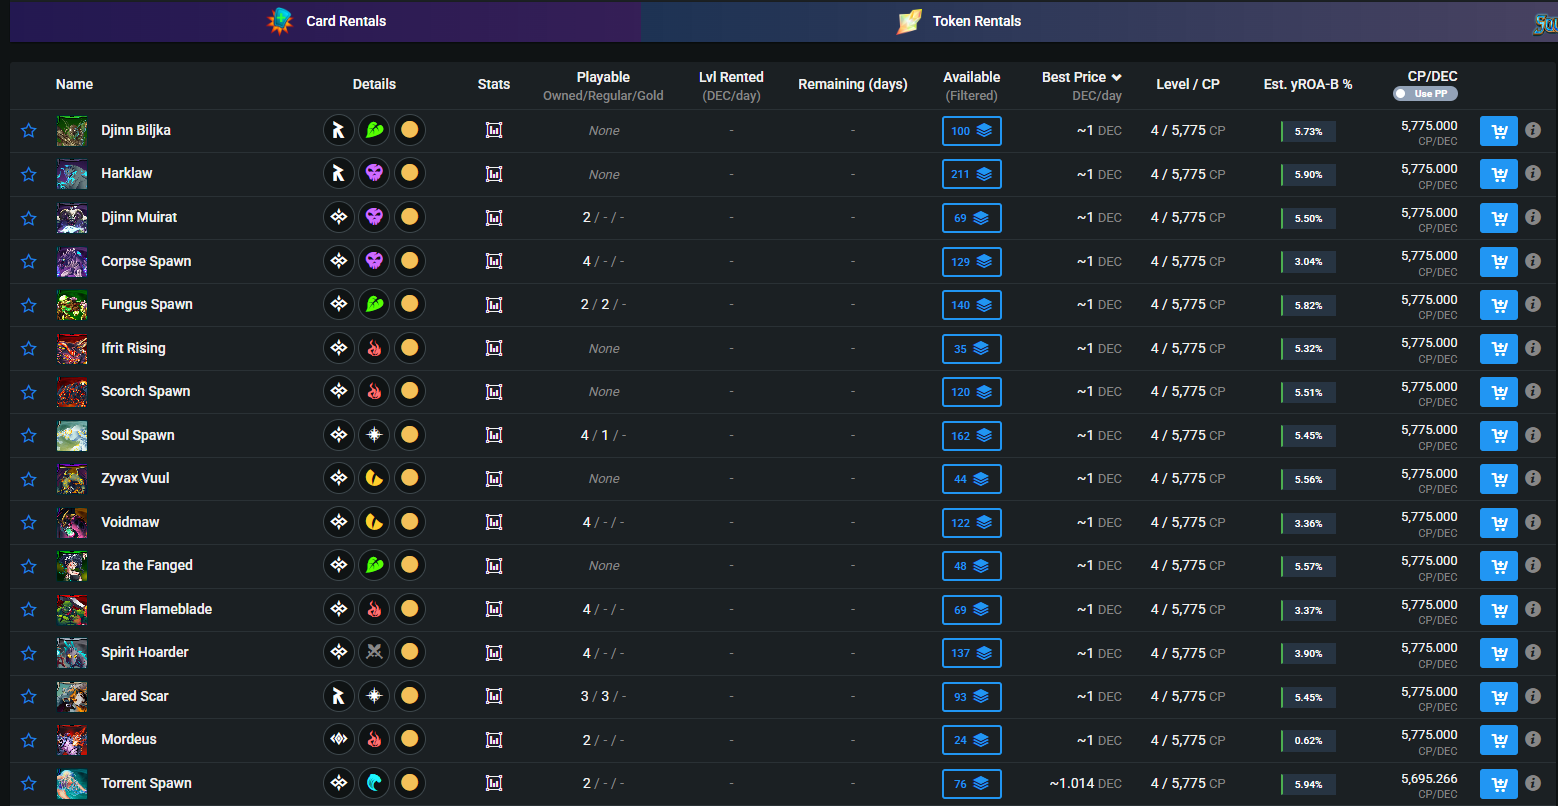Click yROA-B 5.56% bar for Zyvax Vuul

(1307, 479)
